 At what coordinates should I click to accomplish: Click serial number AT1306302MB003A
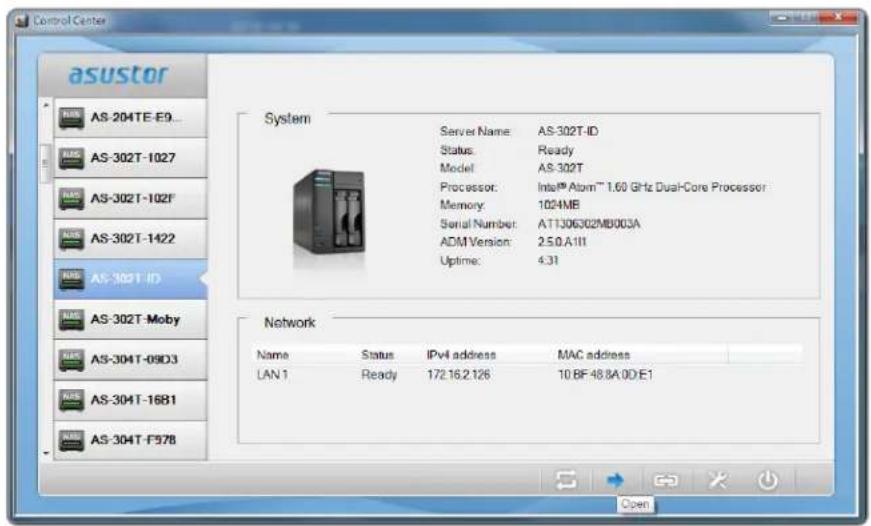(589, 224)
